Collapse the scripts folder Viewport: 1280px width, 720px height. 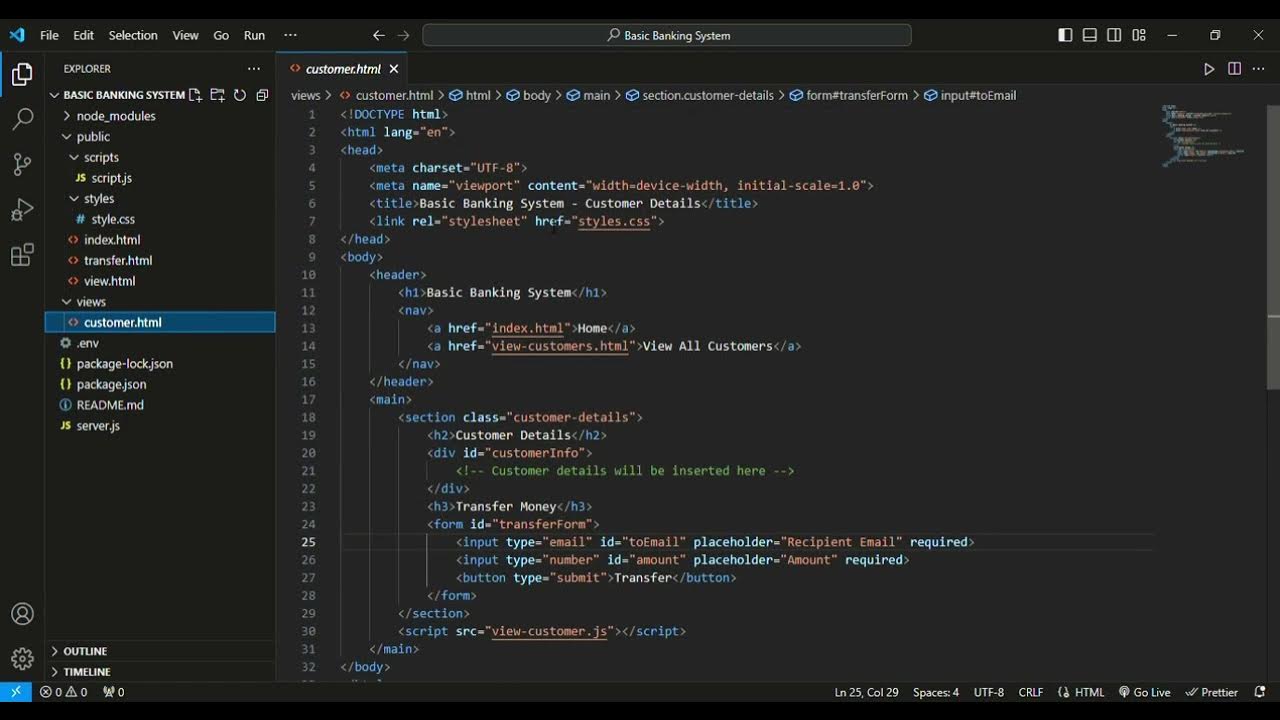point(160,157)
